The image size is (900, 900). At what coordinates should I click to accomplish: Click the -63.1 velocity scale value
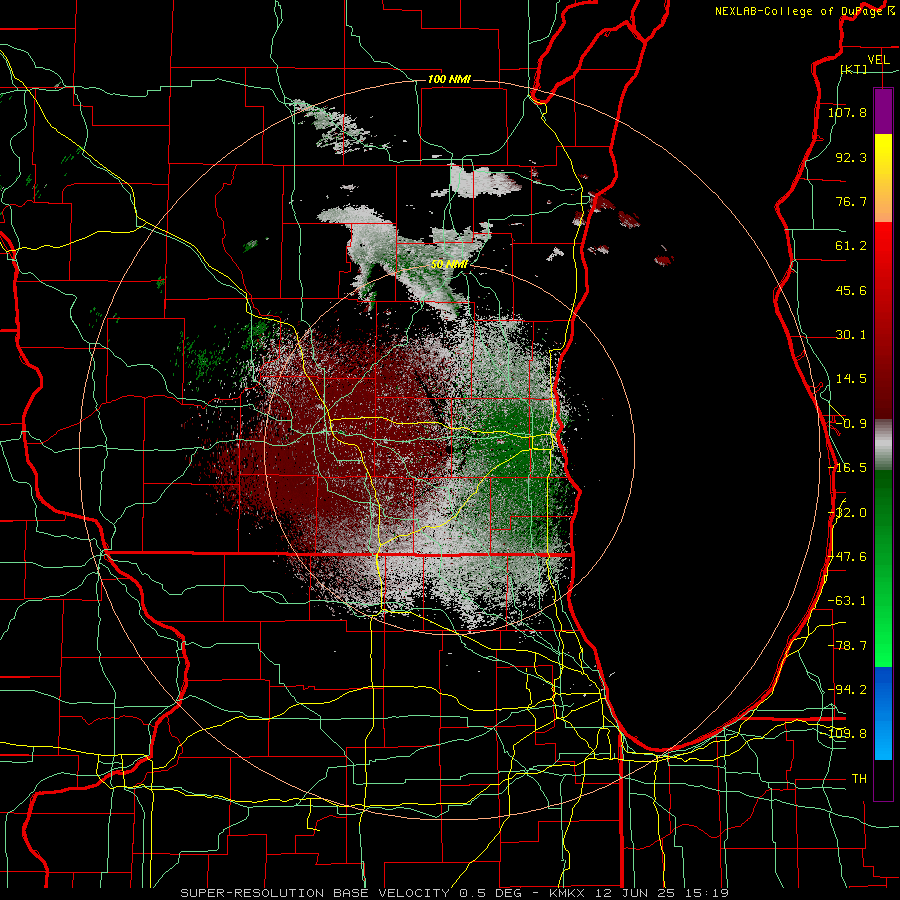coord(847,601)
